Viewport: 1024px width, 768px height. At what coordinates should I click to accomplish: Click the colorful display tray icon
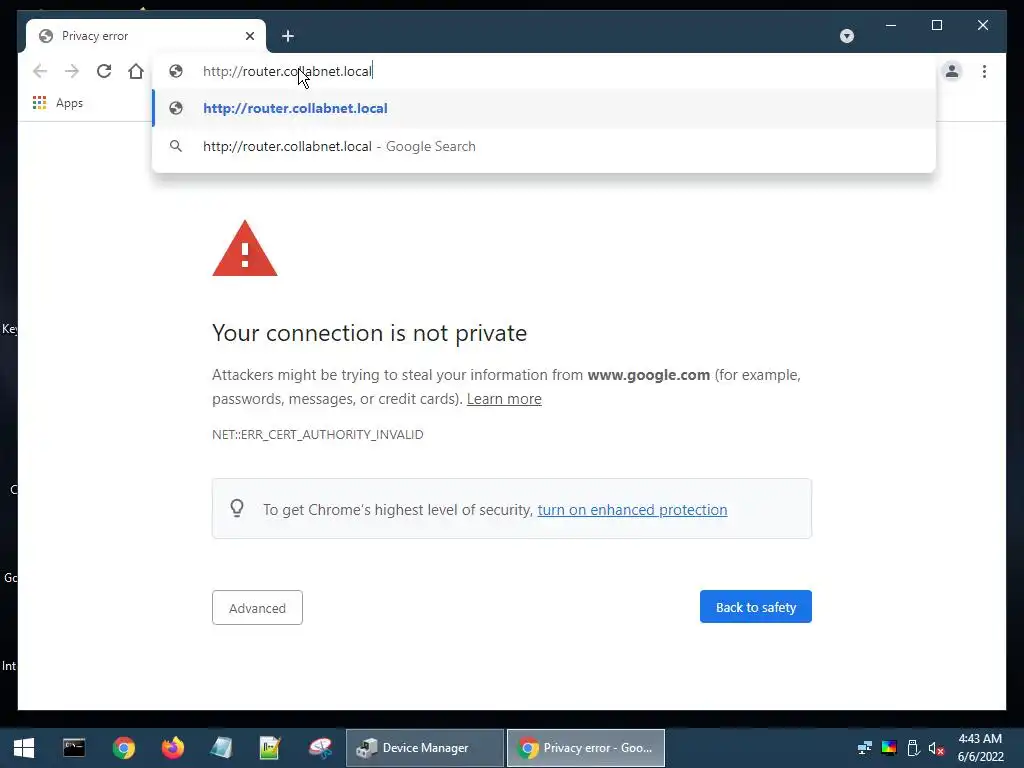(889, 748)
